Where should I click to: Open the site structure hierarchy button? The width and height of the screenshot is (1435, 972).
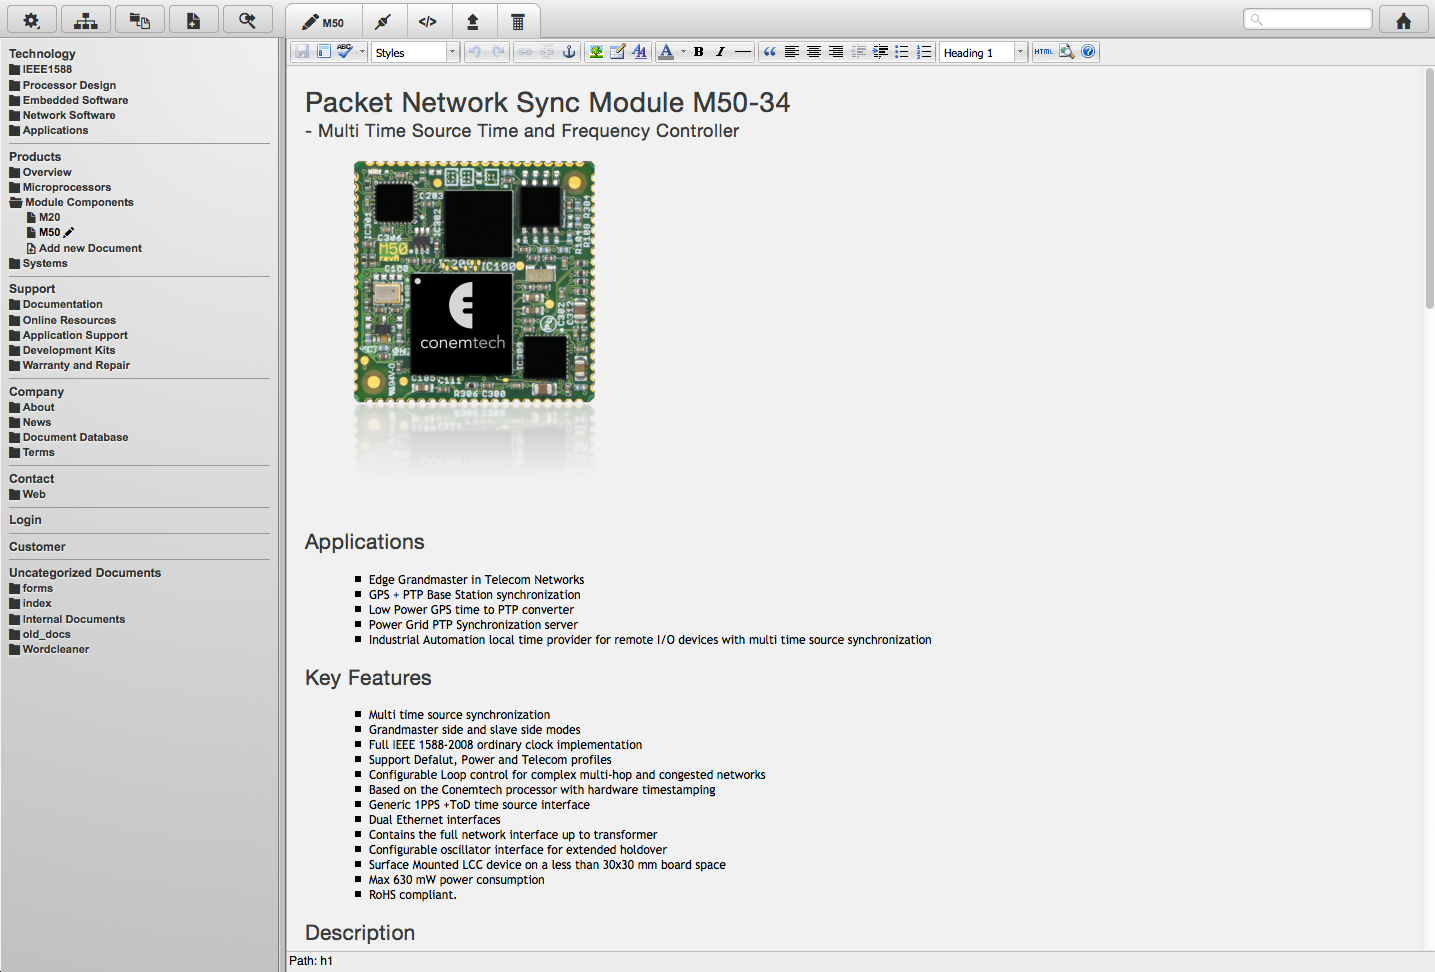click(x=86, y=20)
